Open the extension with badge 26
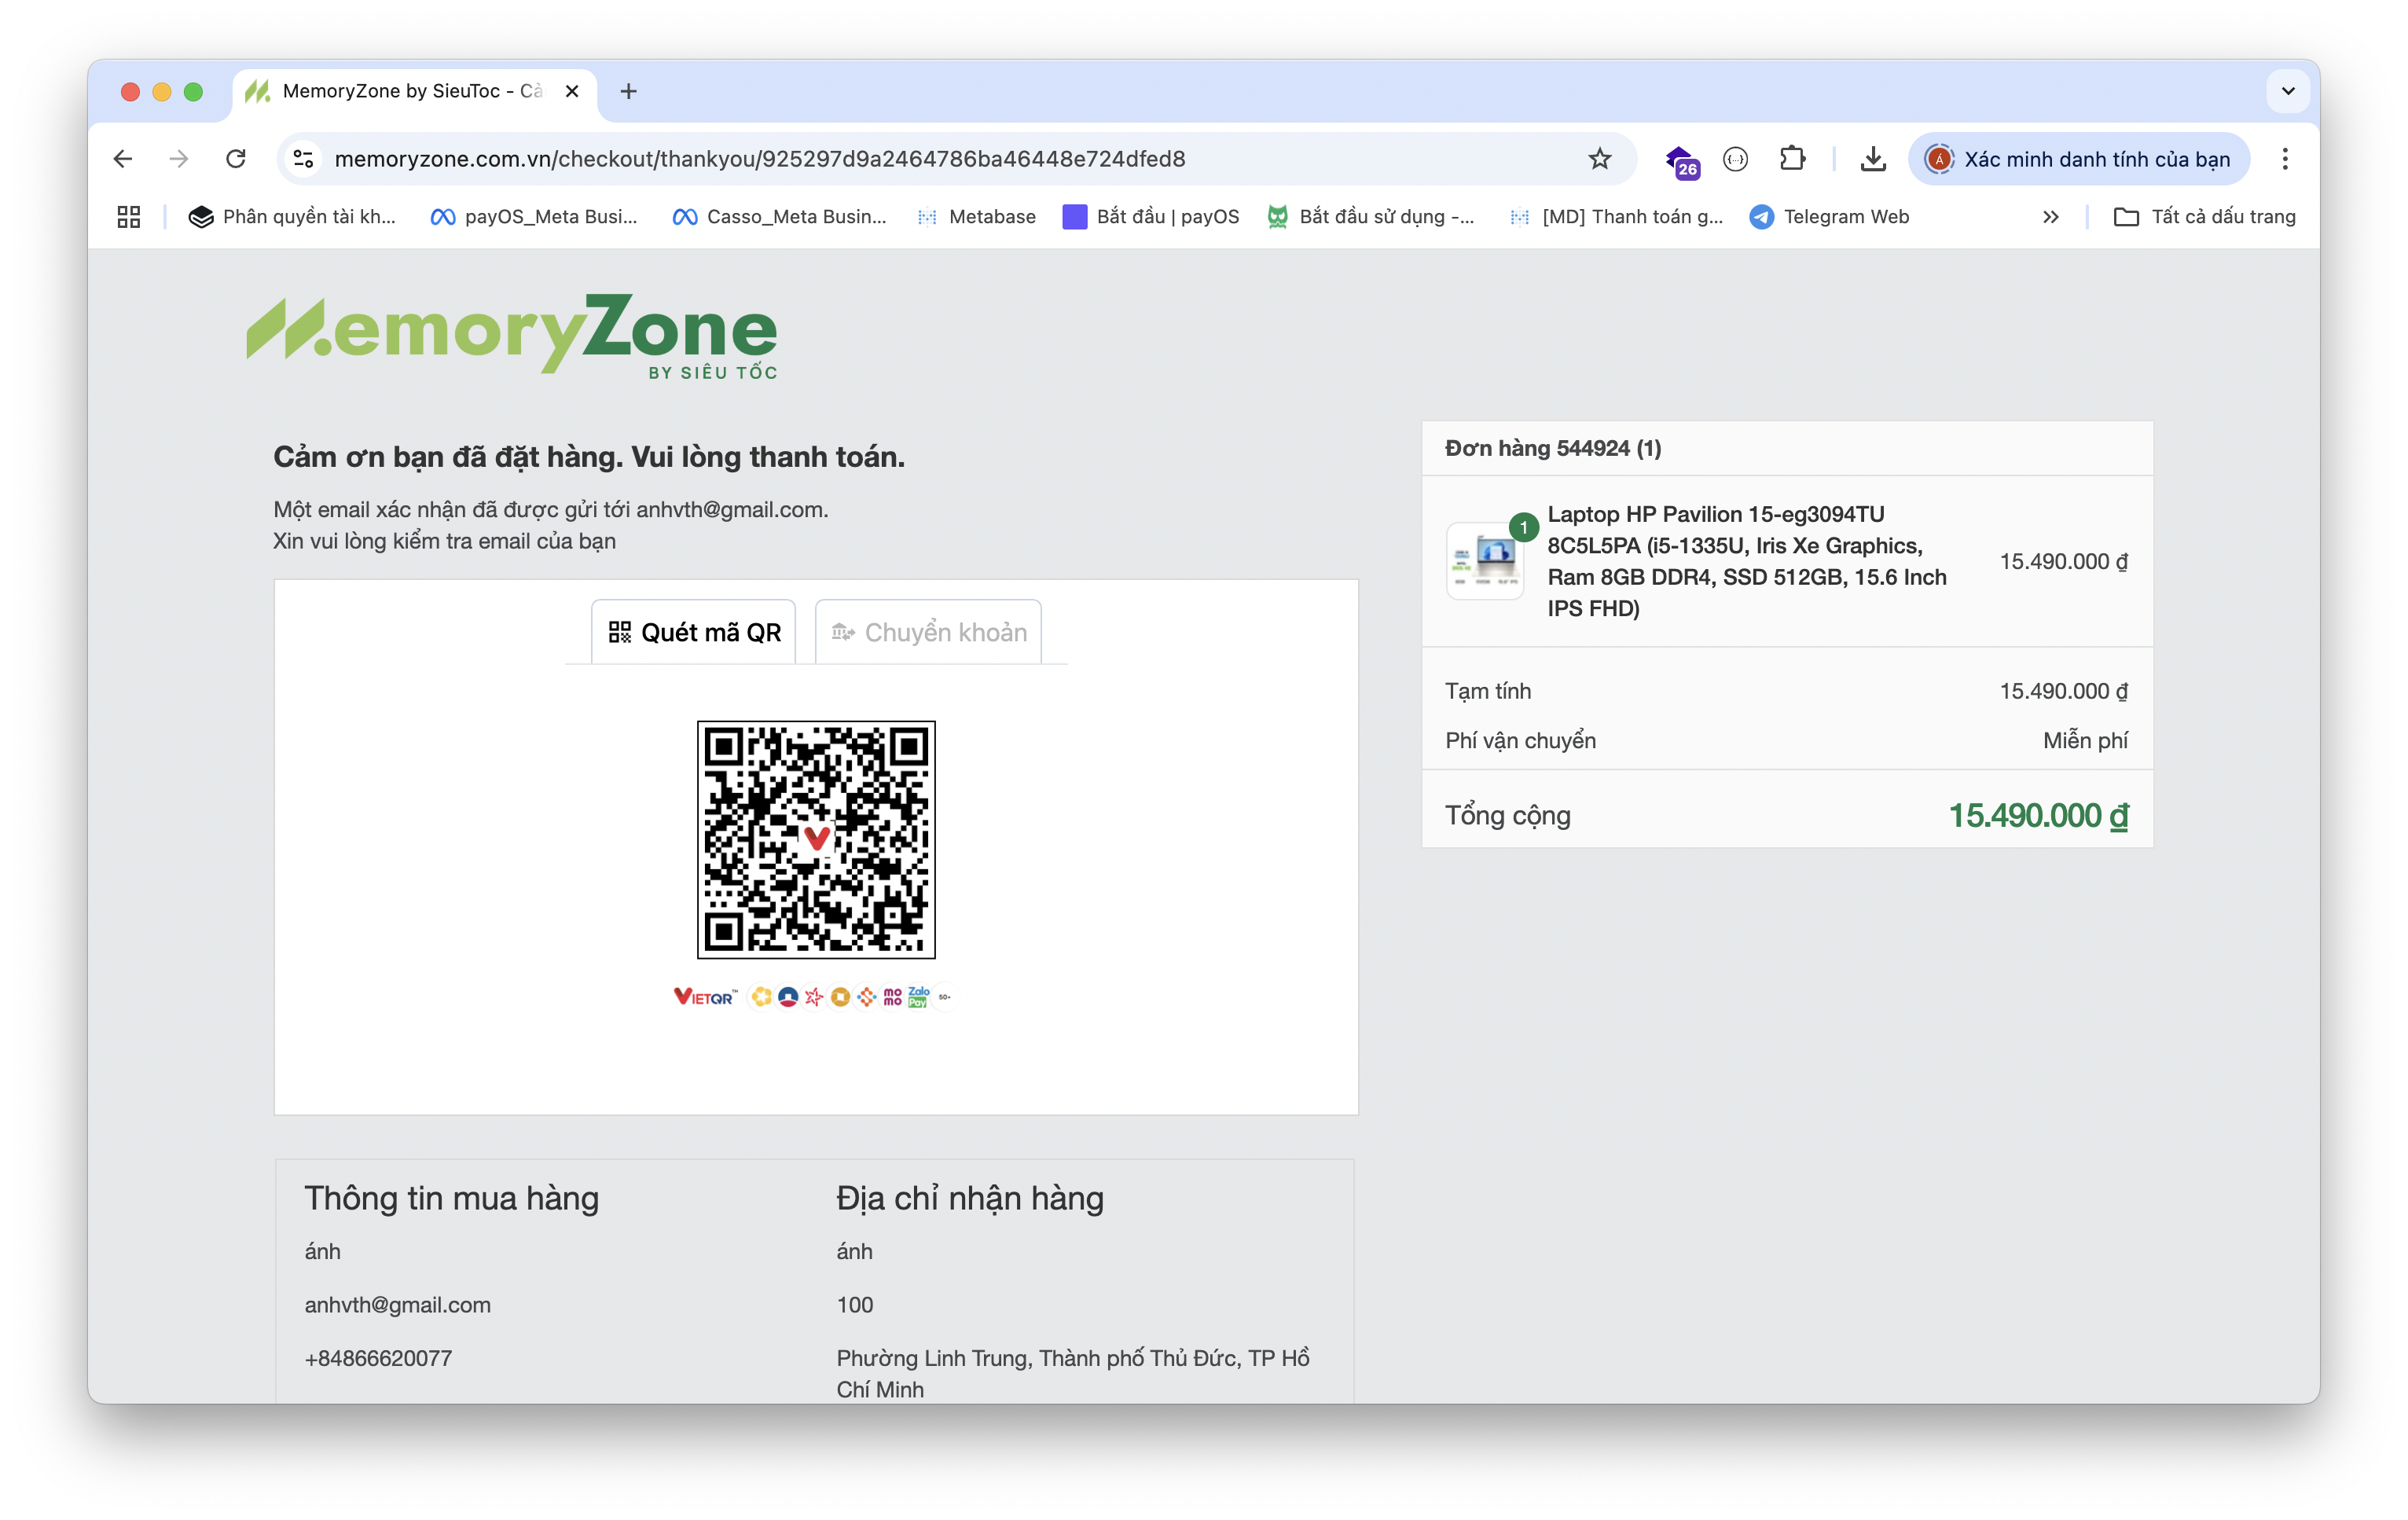The height and width of the screenshot is (1520, 2408). point(1681,160)
